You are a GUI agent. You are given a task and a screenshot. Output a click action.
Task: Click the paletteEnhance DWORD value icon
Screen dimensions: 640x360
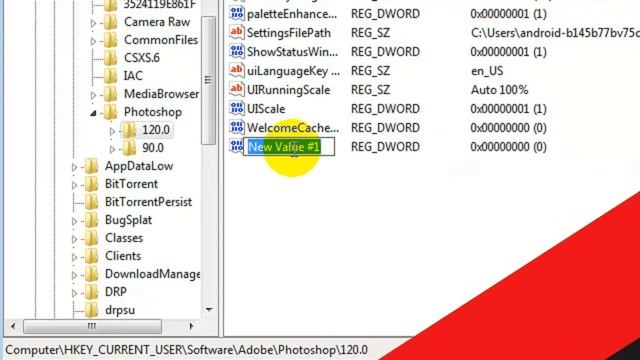[x=236, y=13]
